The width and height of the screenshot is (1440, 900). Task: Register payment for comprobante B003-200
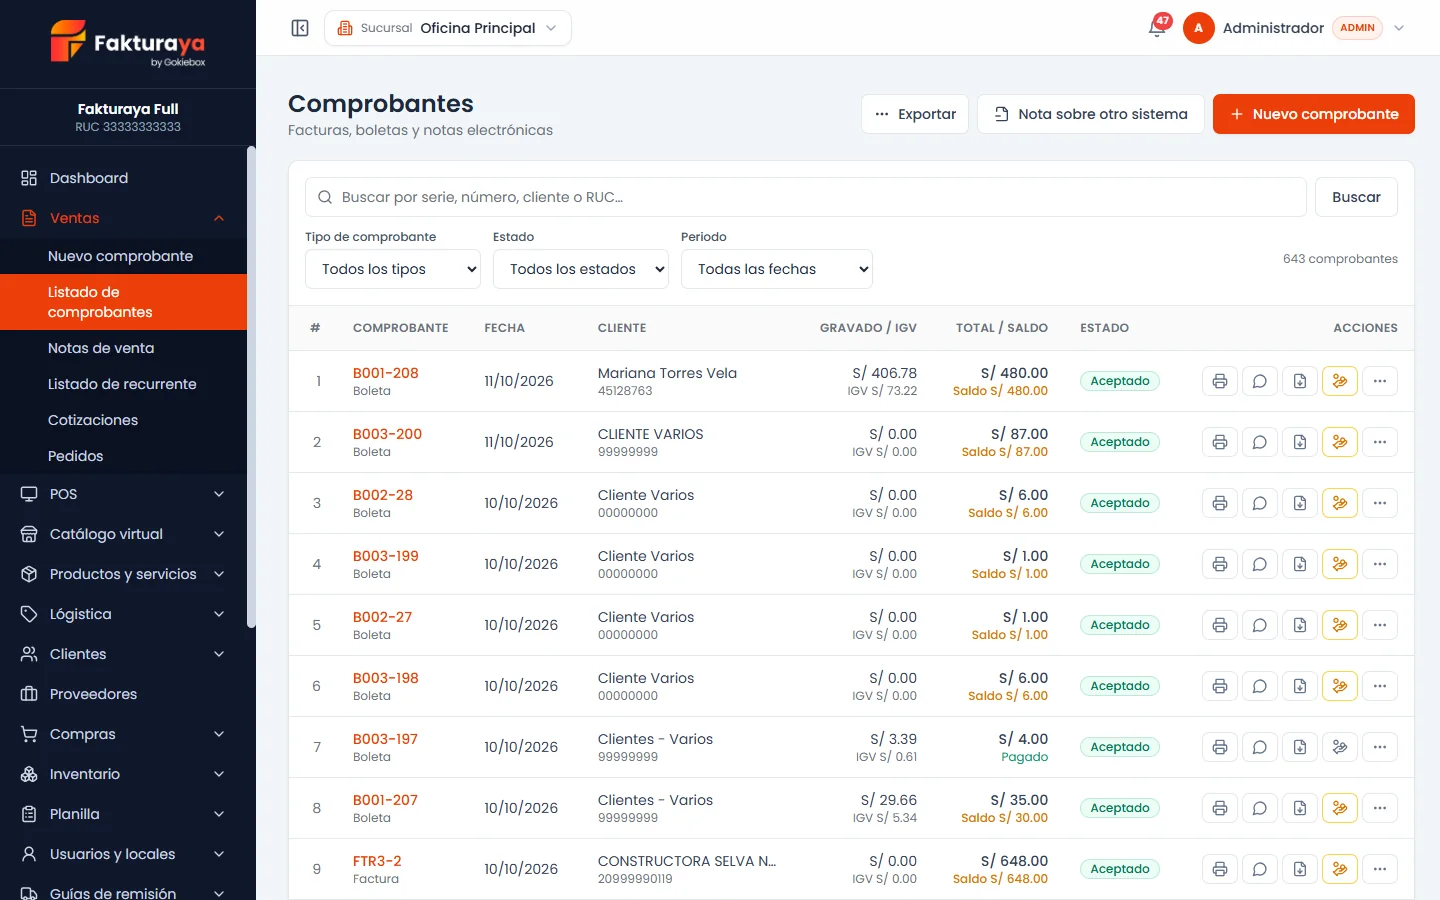(1340, 442)
